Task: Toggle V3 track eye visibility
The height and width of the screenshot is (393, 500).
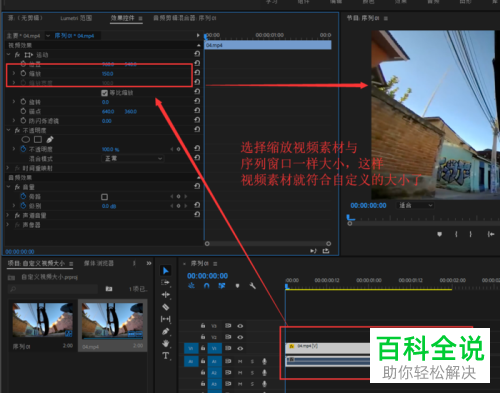Action: 240,326
